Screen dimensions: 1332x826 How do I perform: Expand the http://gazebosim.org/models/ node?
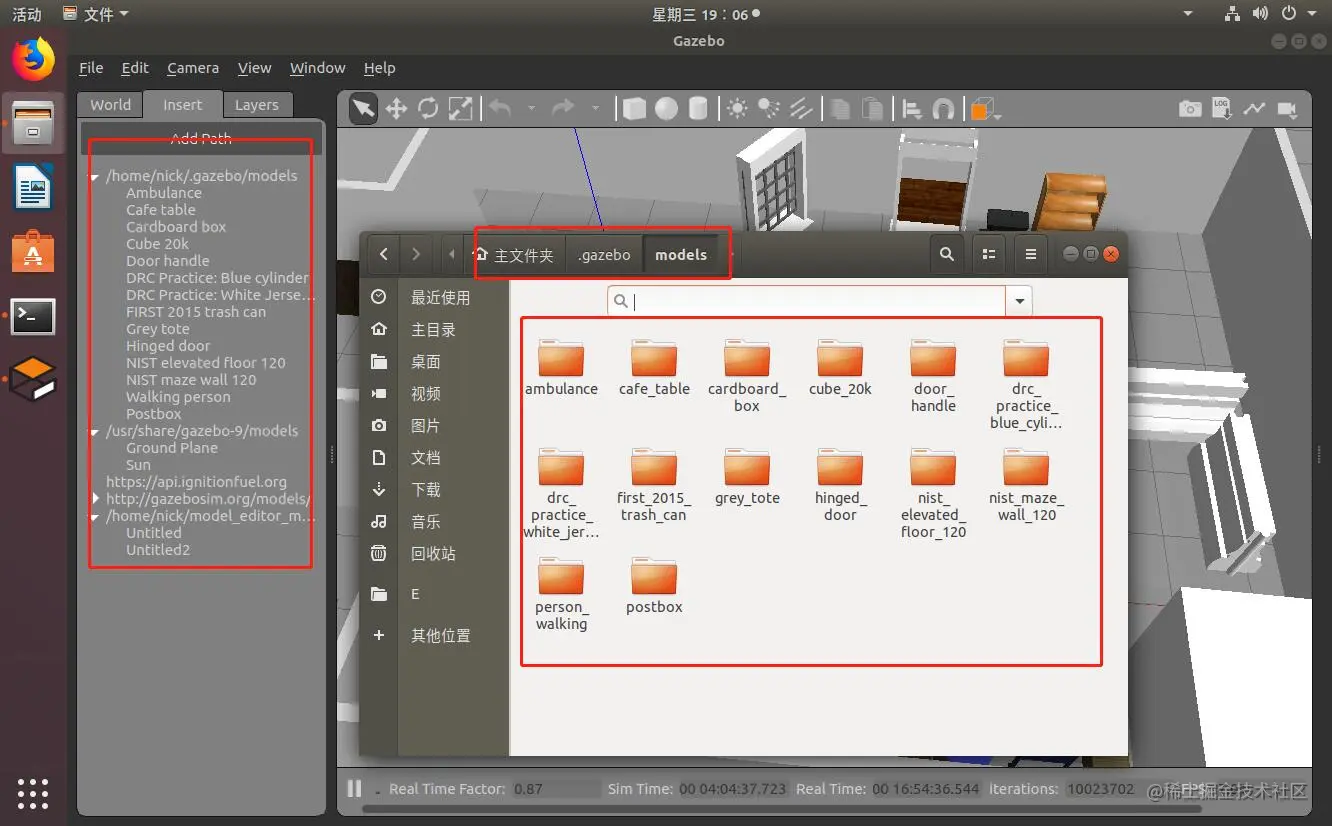coord(95,499)
